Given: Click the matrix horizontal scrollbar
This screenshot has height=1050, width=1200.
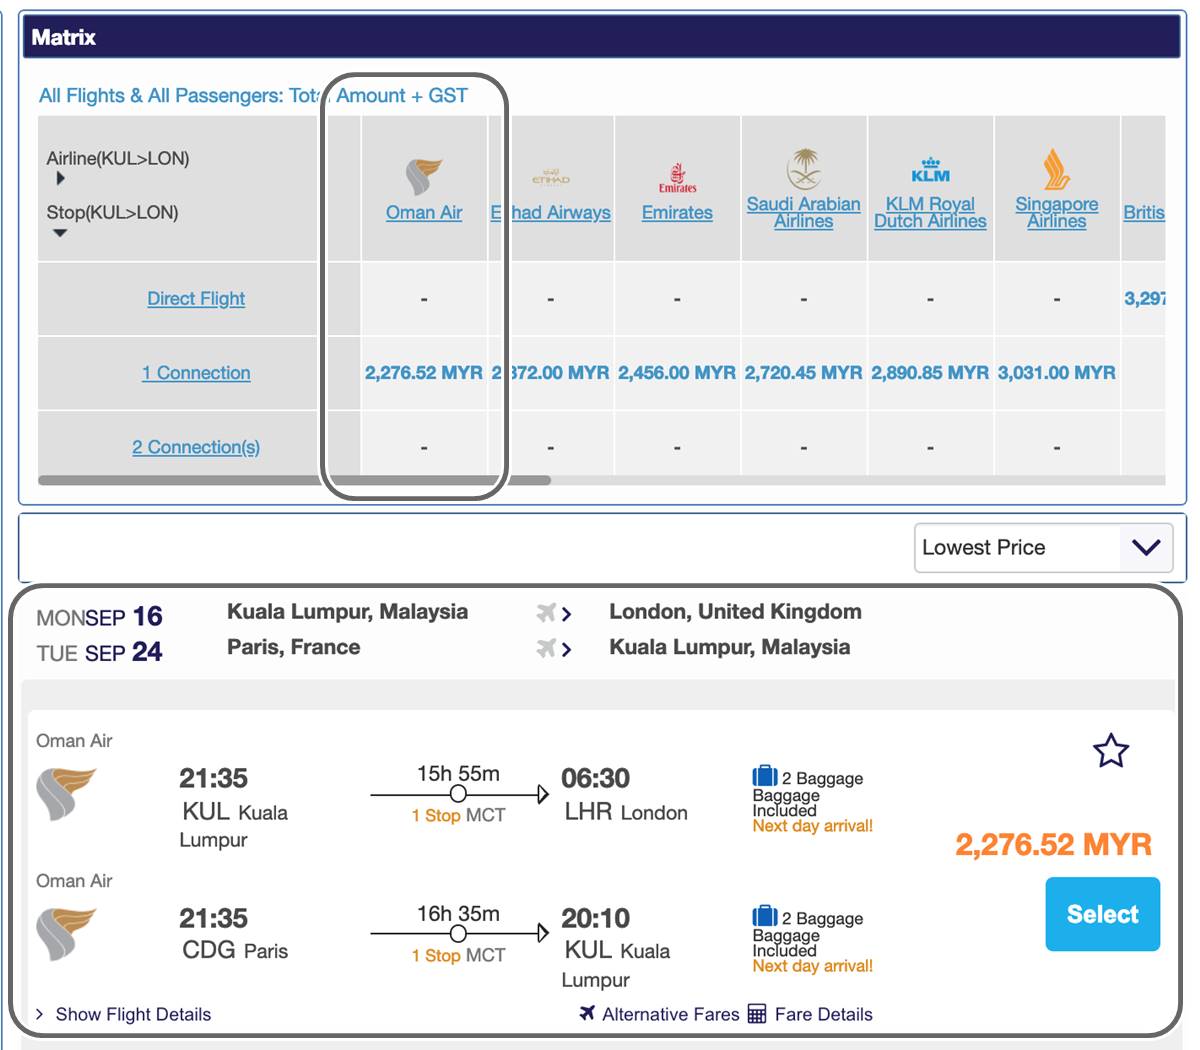Looking at the screenshot, I should 294,480.
